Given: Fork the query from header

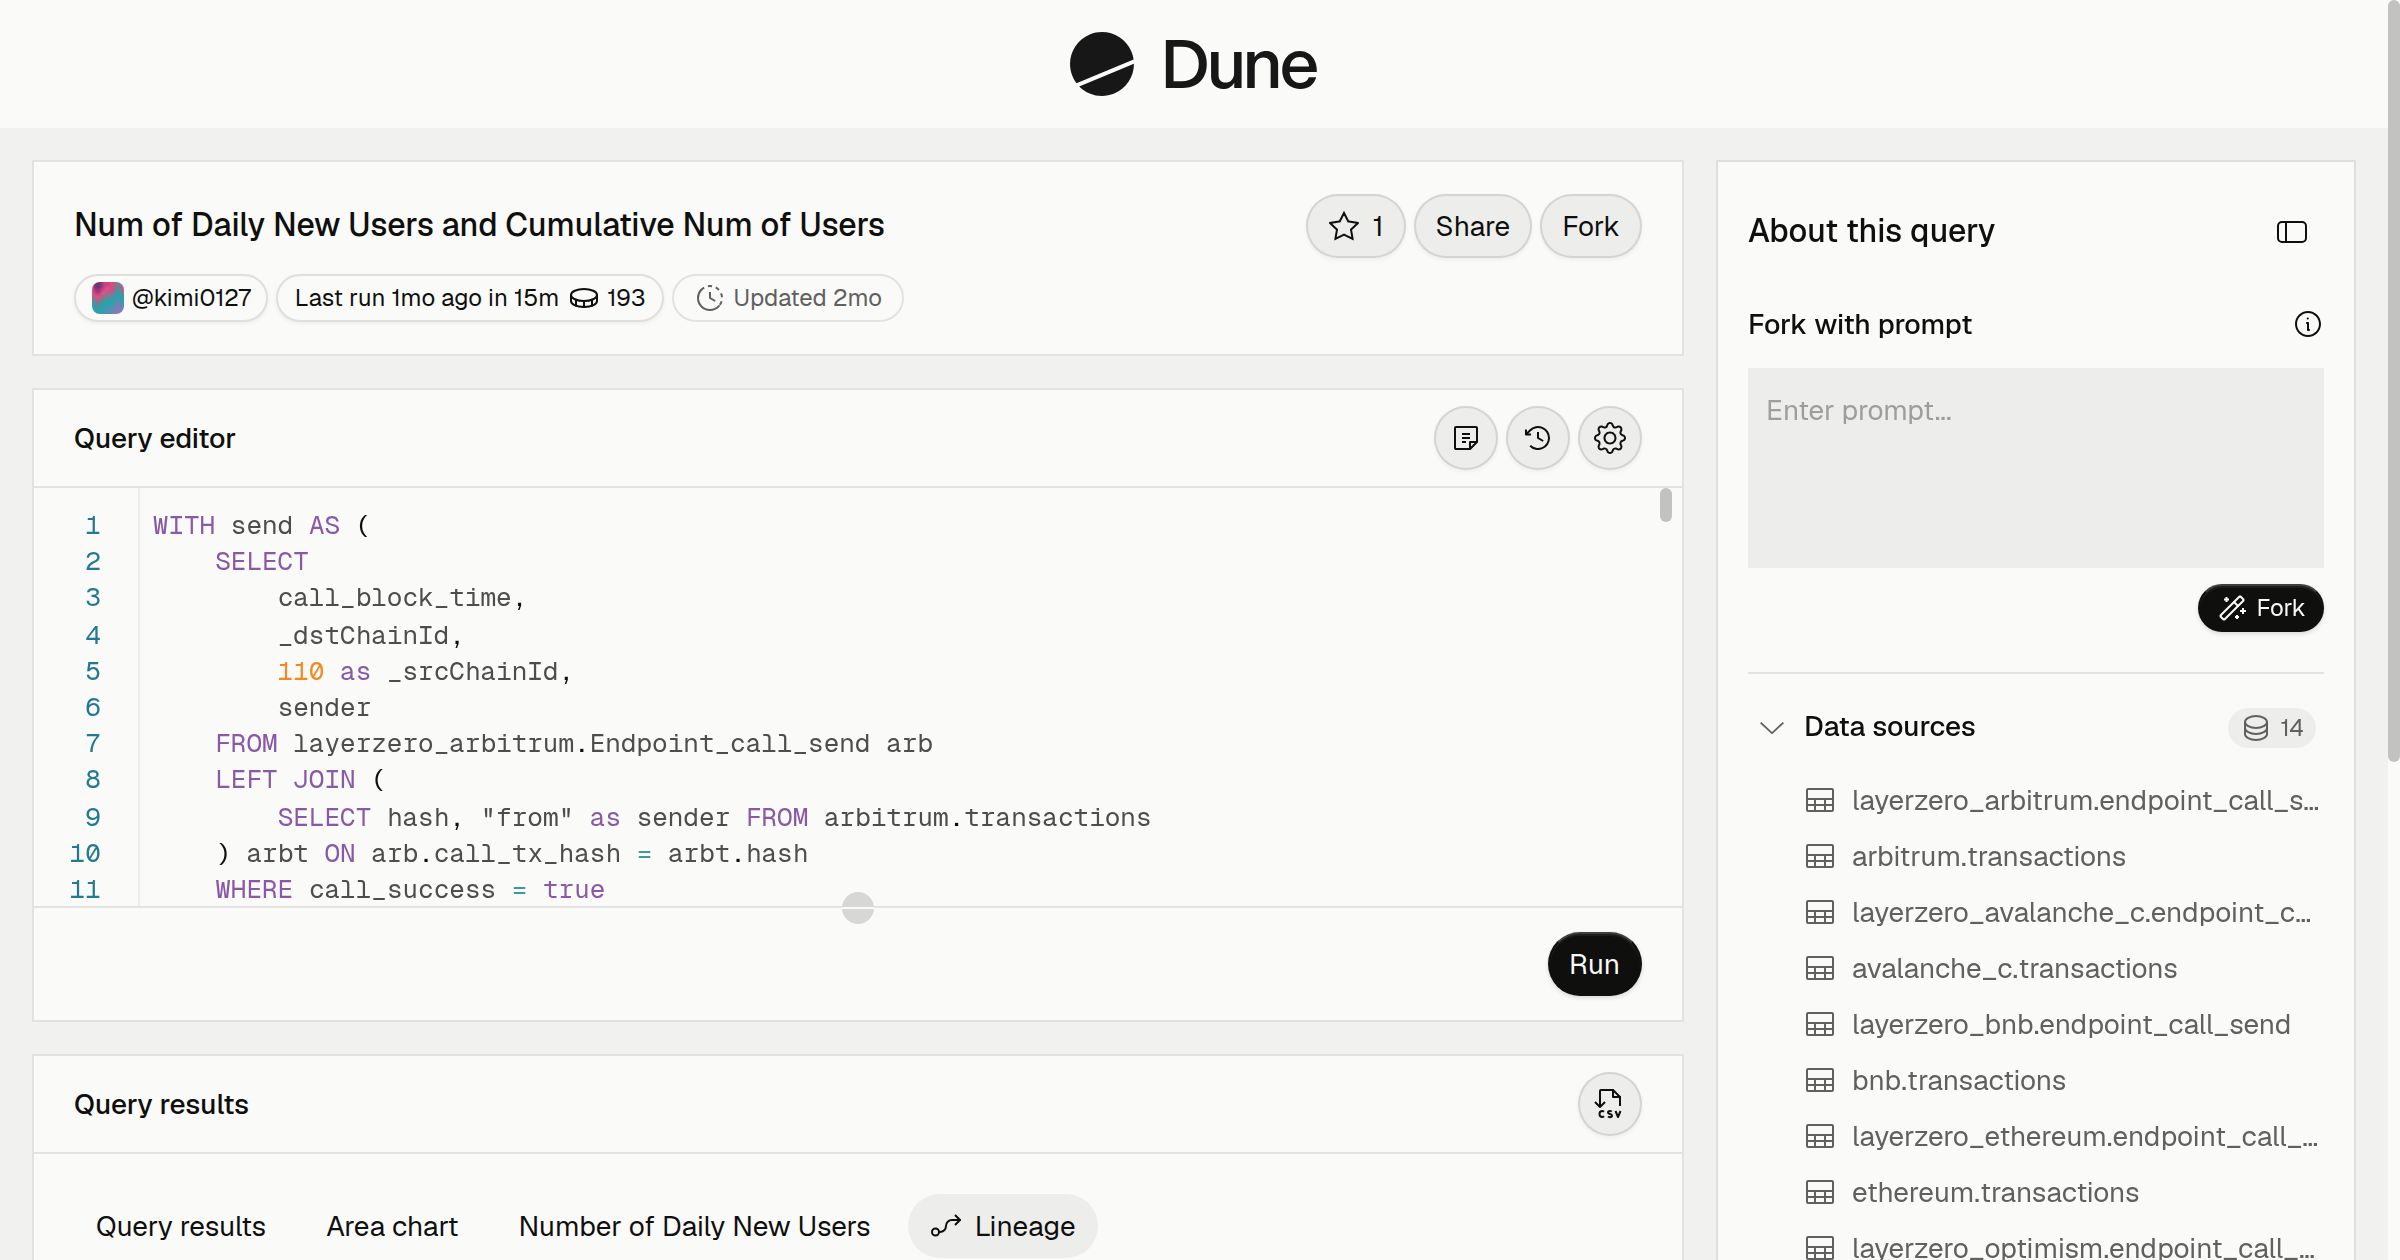Looking at the screenshot, I should [x=1590, y=226].
